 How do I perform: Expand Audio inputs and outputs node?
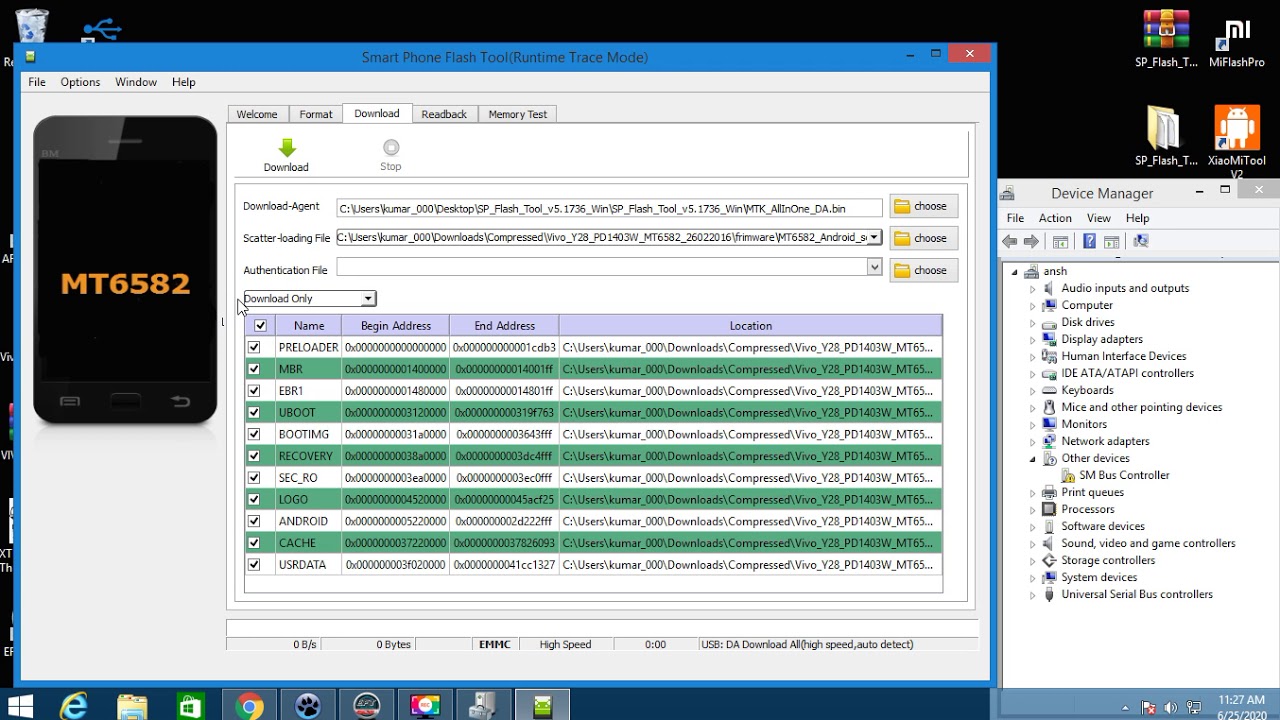(x=1033, y=288)
